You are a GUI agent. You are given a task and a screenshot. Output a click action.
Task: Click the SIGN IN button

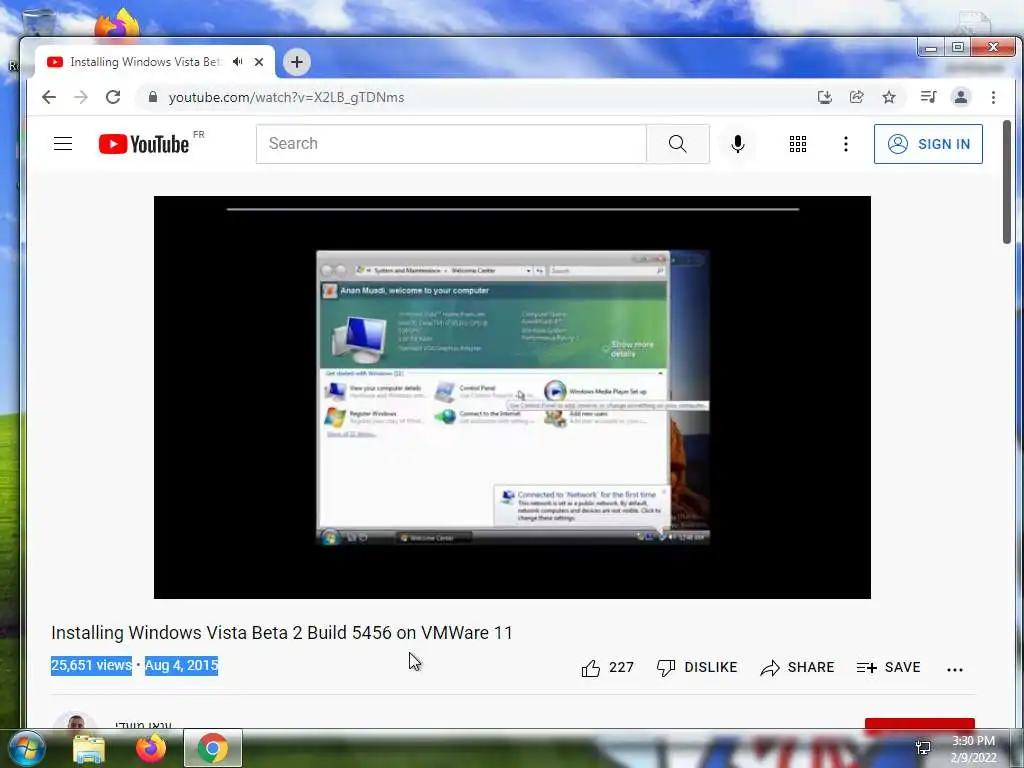click(928, 144)
